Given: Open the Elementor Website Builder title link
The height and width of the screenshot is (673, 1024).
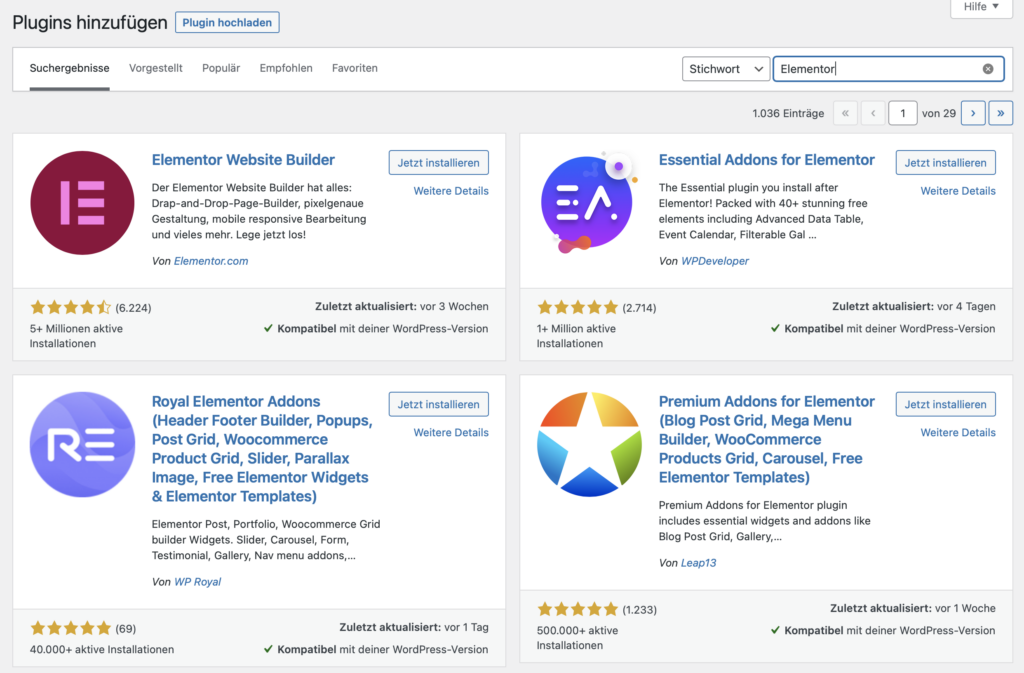Looking at the screenshot, I should (x=243, y=160).
